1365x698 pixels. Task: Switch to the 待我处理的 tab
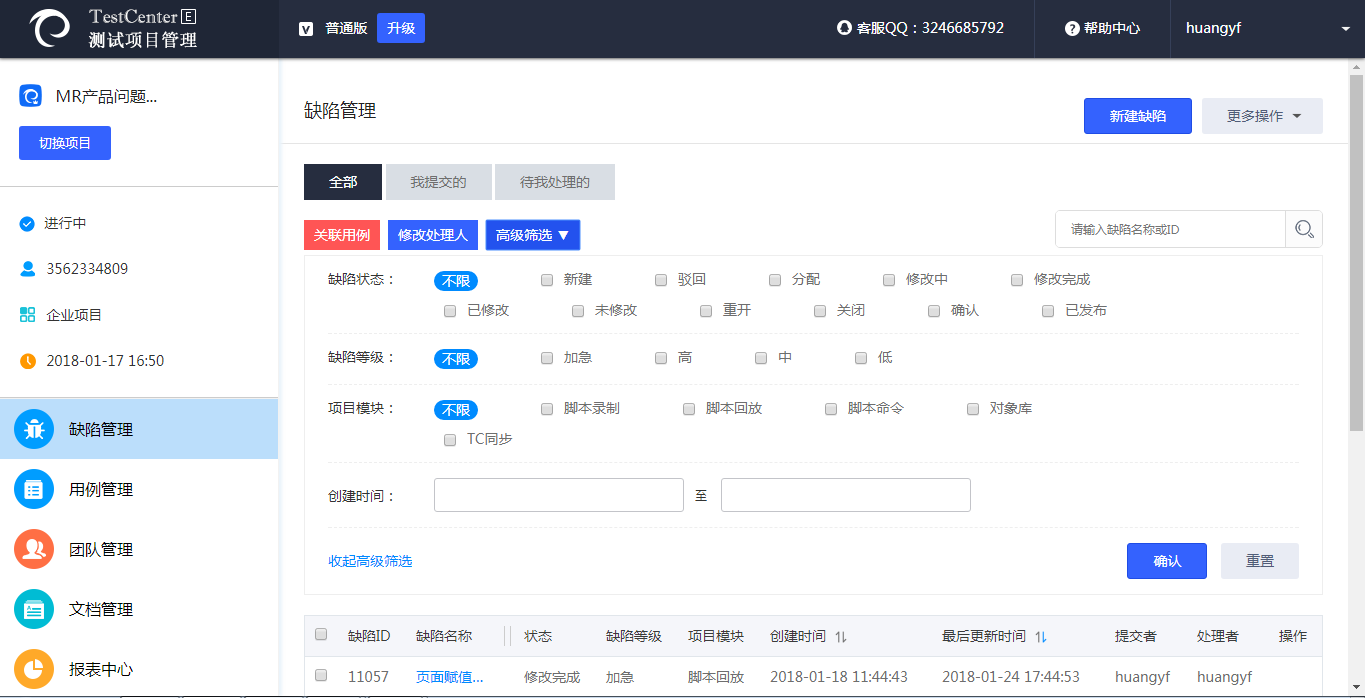(554, 182)
